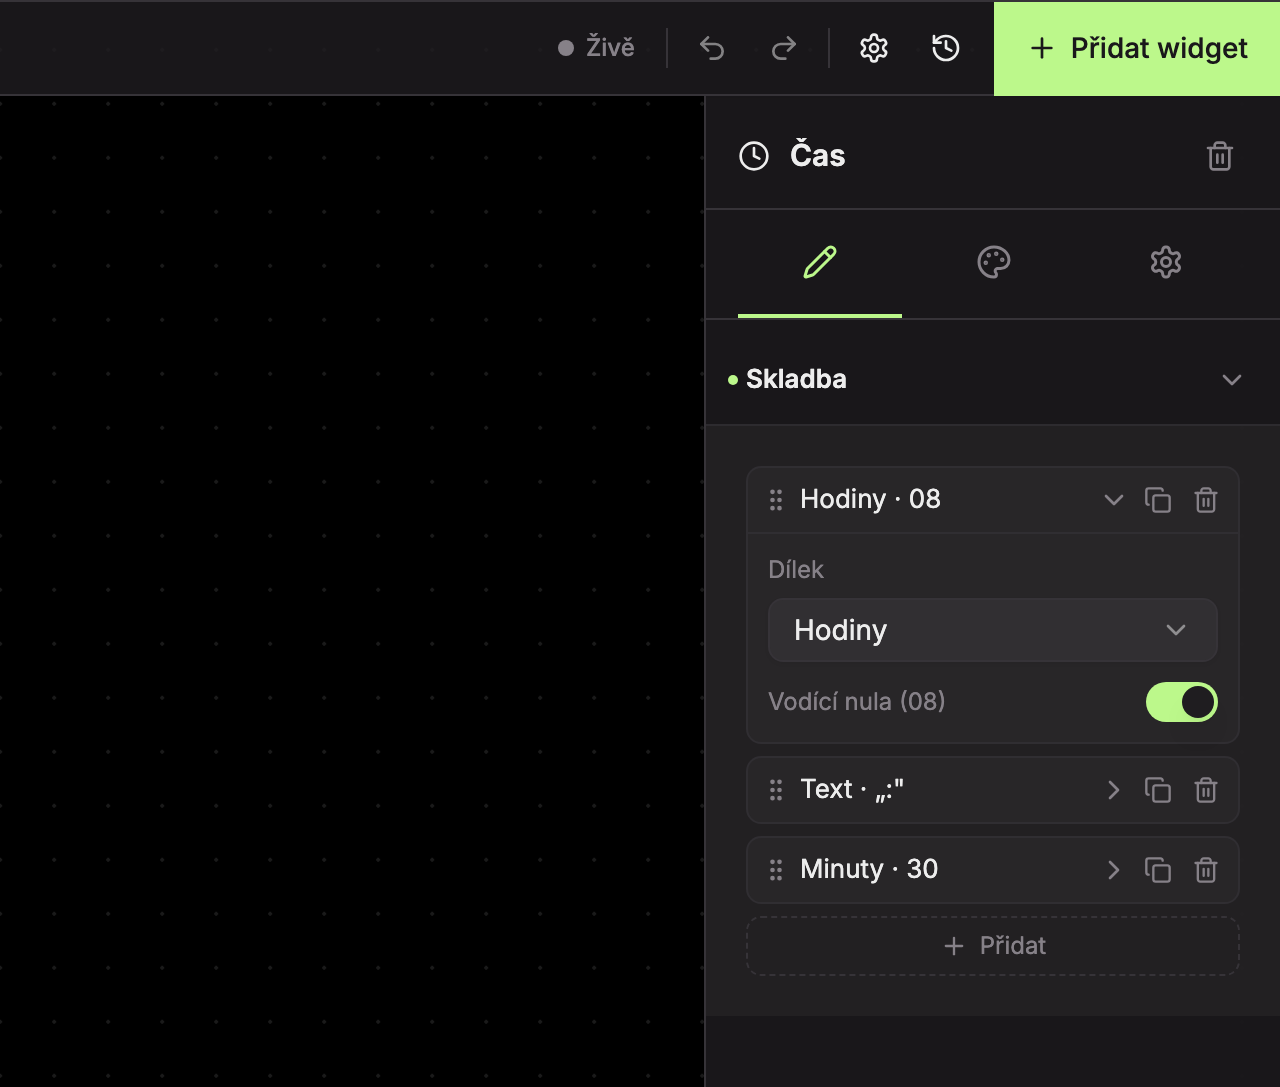Delete the Text „:" item
1280x1087 pixels.
tap(1206, 790)
